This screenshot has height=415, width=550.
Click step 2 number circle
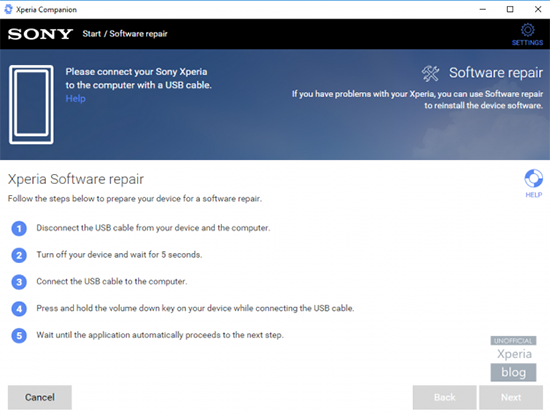[19, 255]
